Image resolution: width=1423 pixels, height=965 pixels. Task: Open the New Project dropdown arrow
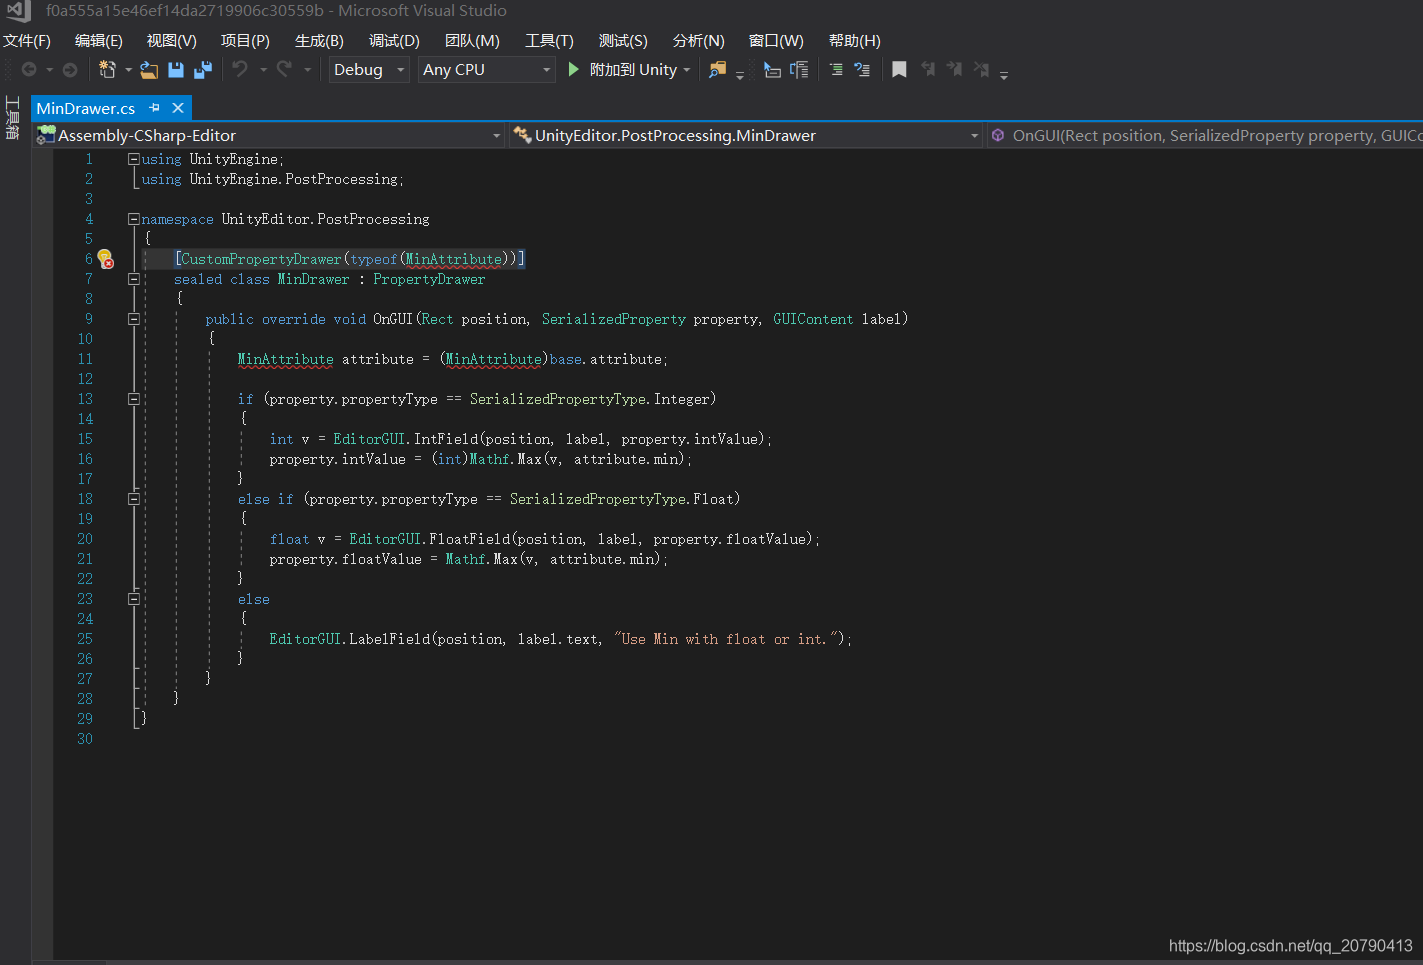(x=128, y=70)
